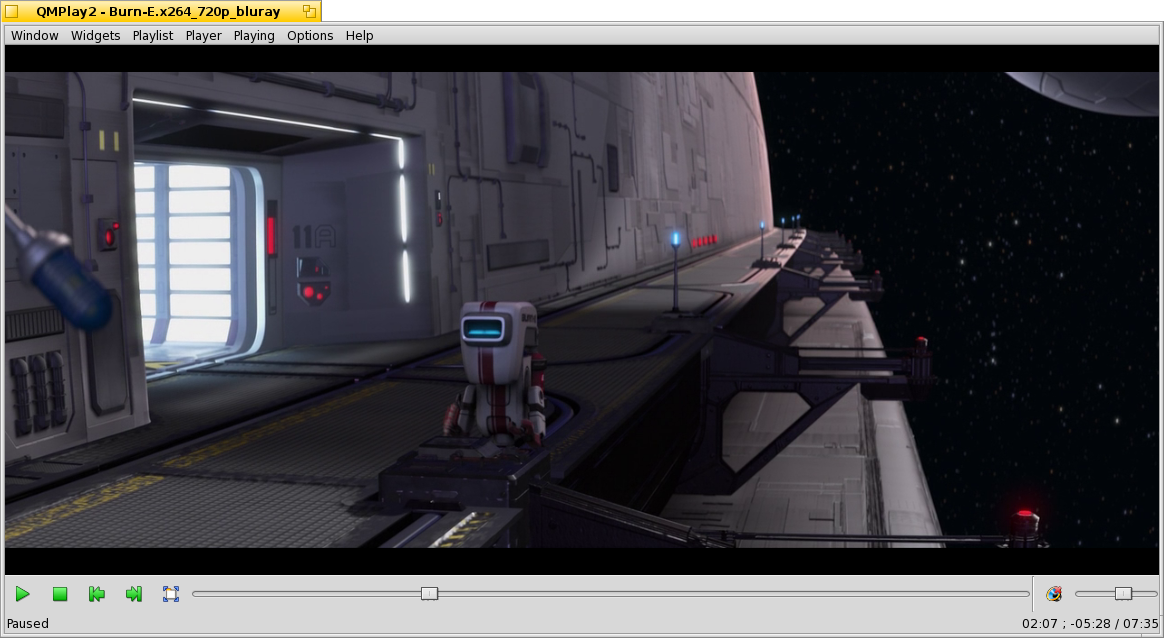
Task: Click the video frame showing the robot
Action: (x=581, y=310)
